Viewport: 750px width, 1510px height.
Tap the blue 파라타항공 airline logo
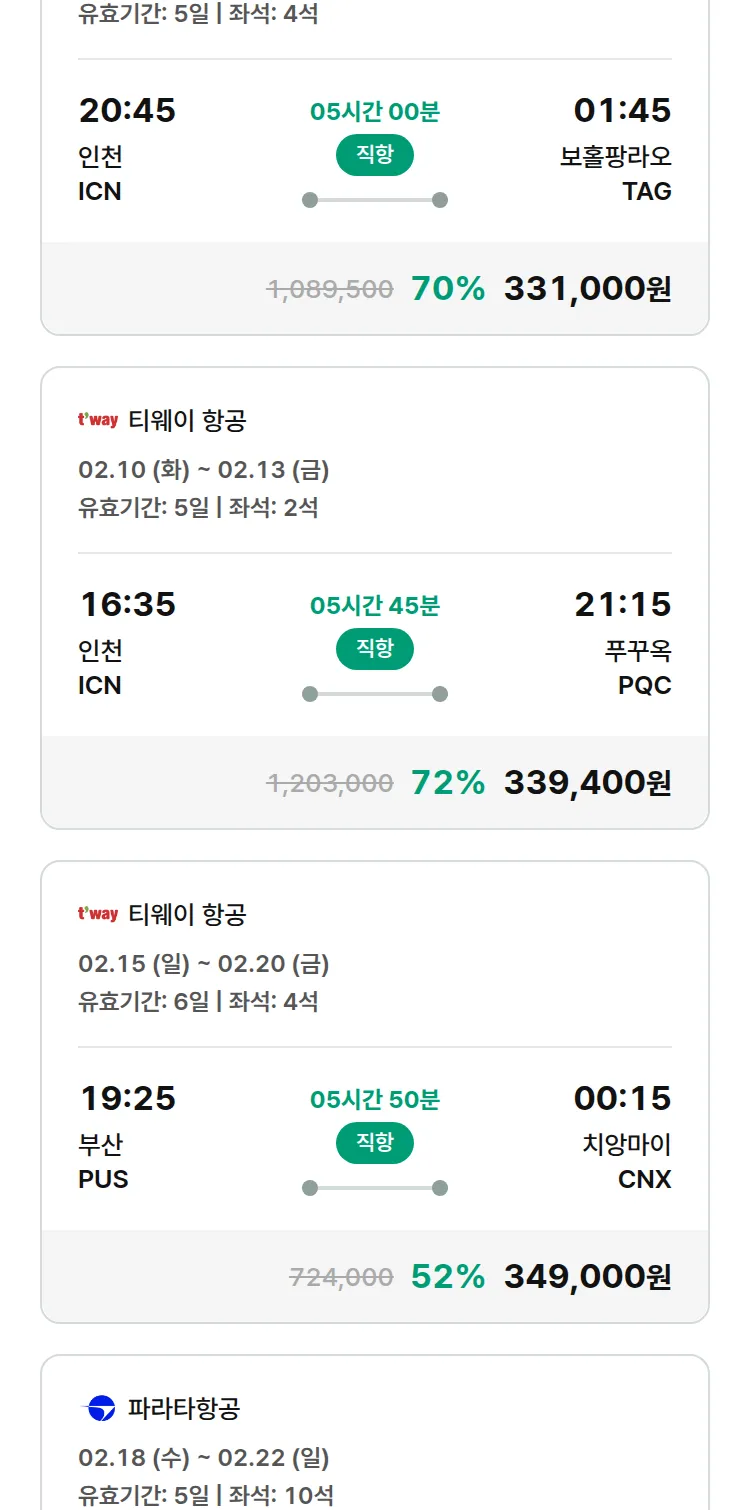[x=98, y=1409]
